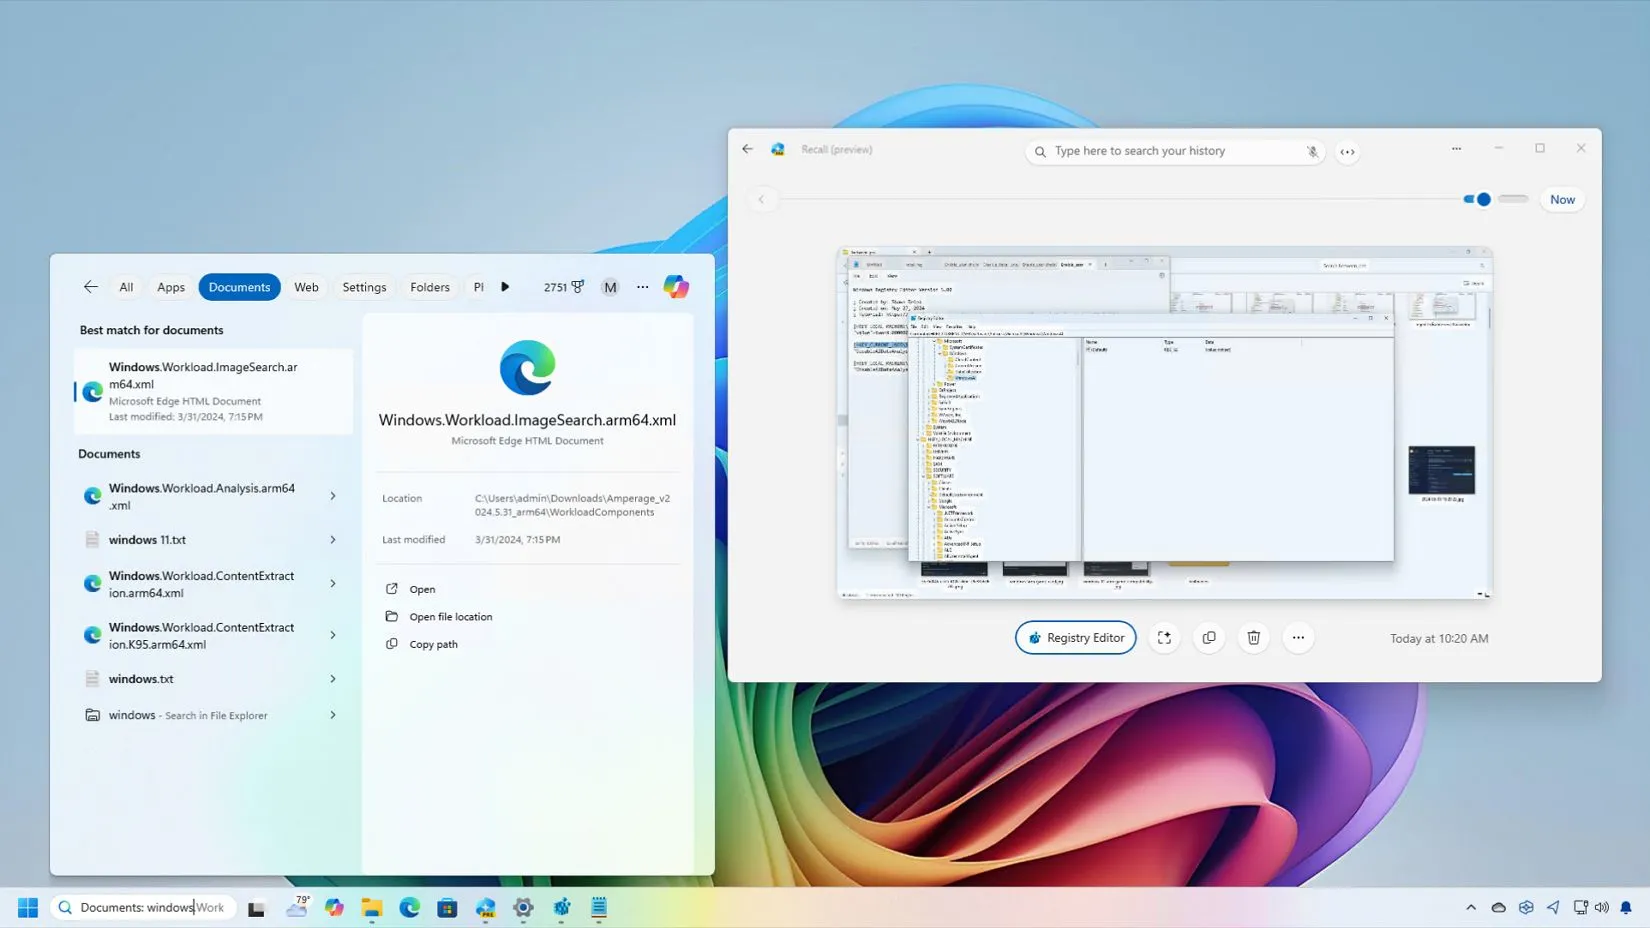Show more search filter tabs arrow

click(505, 287)
